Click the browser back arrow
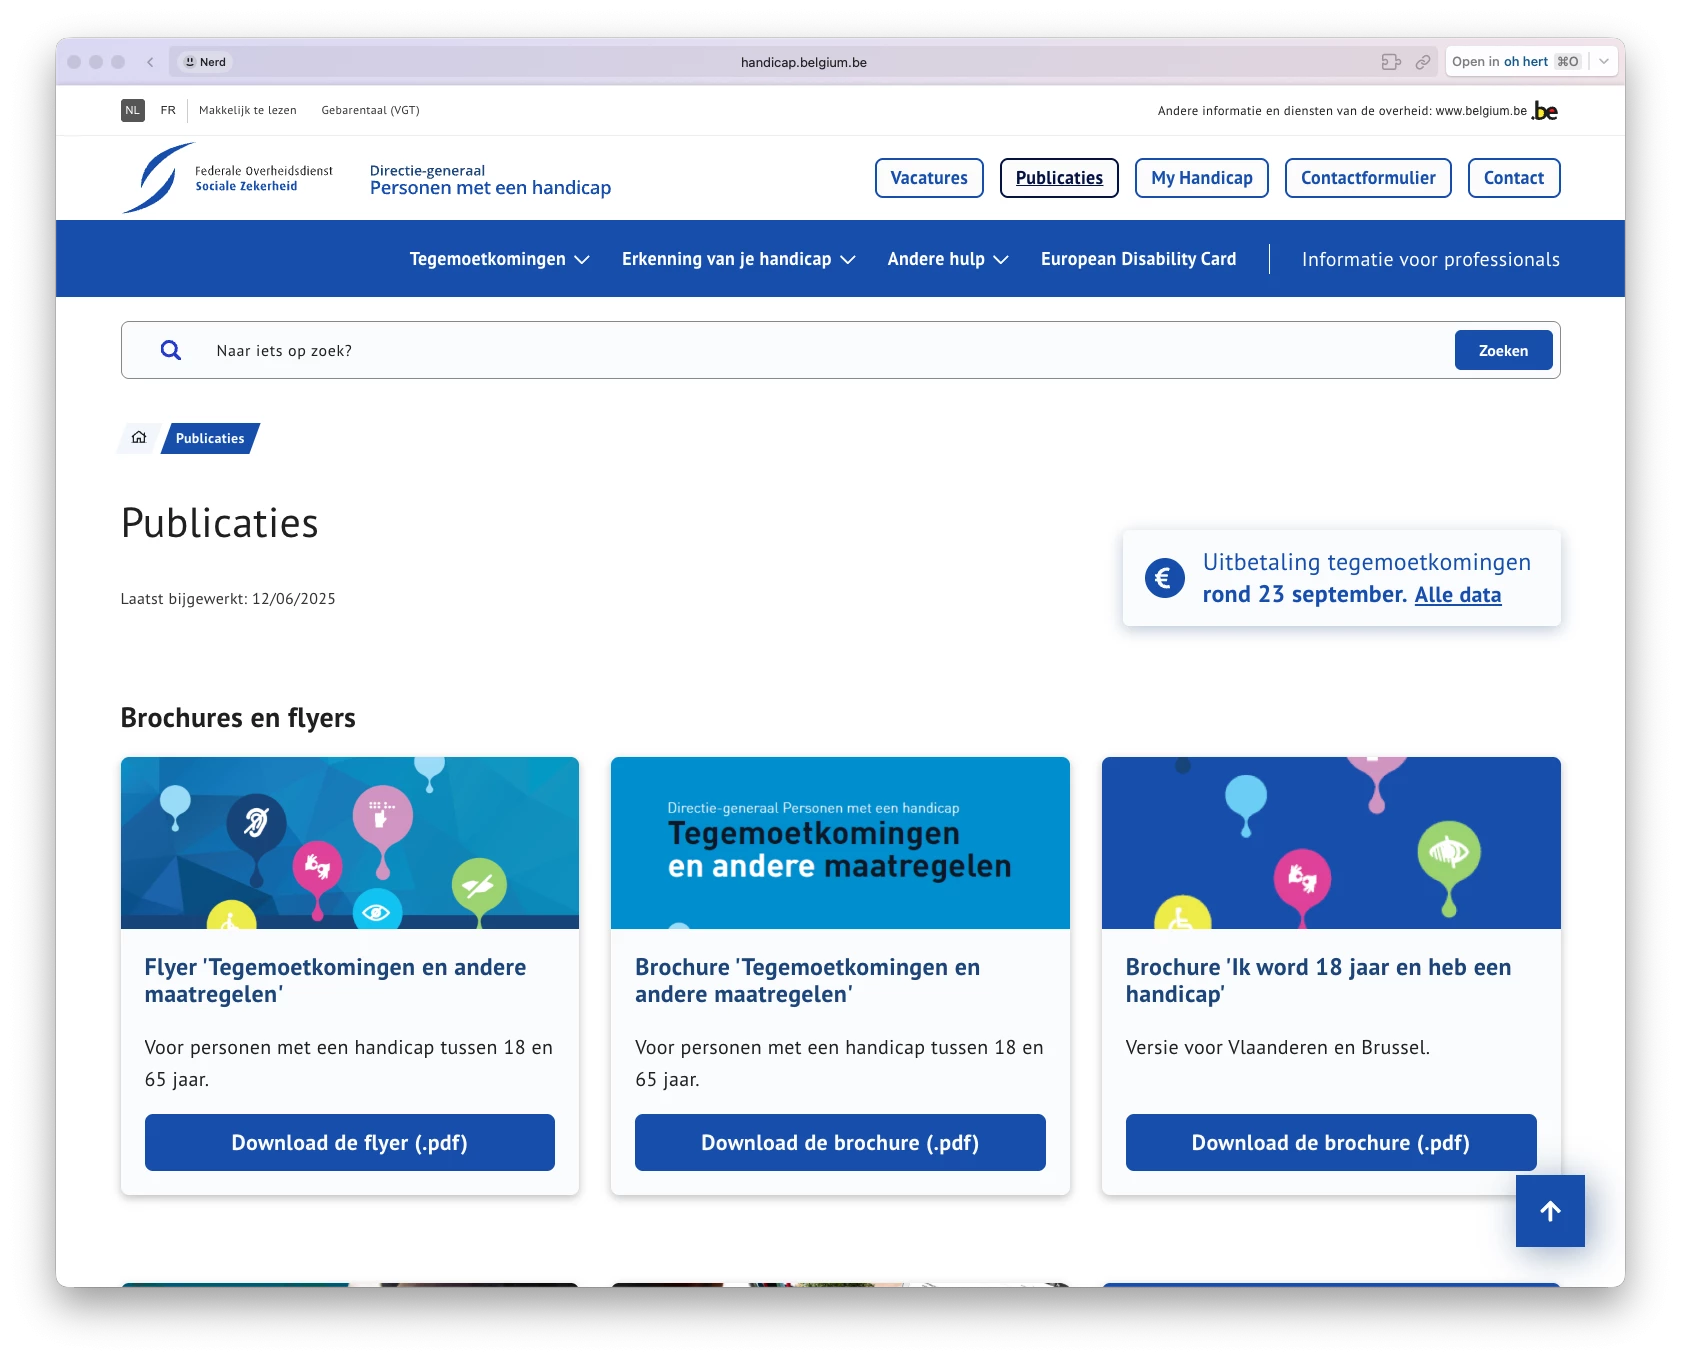The image size is (1681, 1361). pos(150,62)
